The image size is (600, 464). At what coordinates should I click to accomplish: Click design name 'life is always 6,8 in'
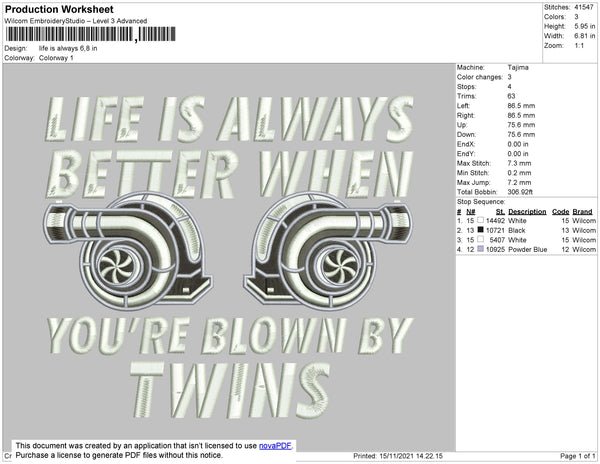tap(68, 49)
